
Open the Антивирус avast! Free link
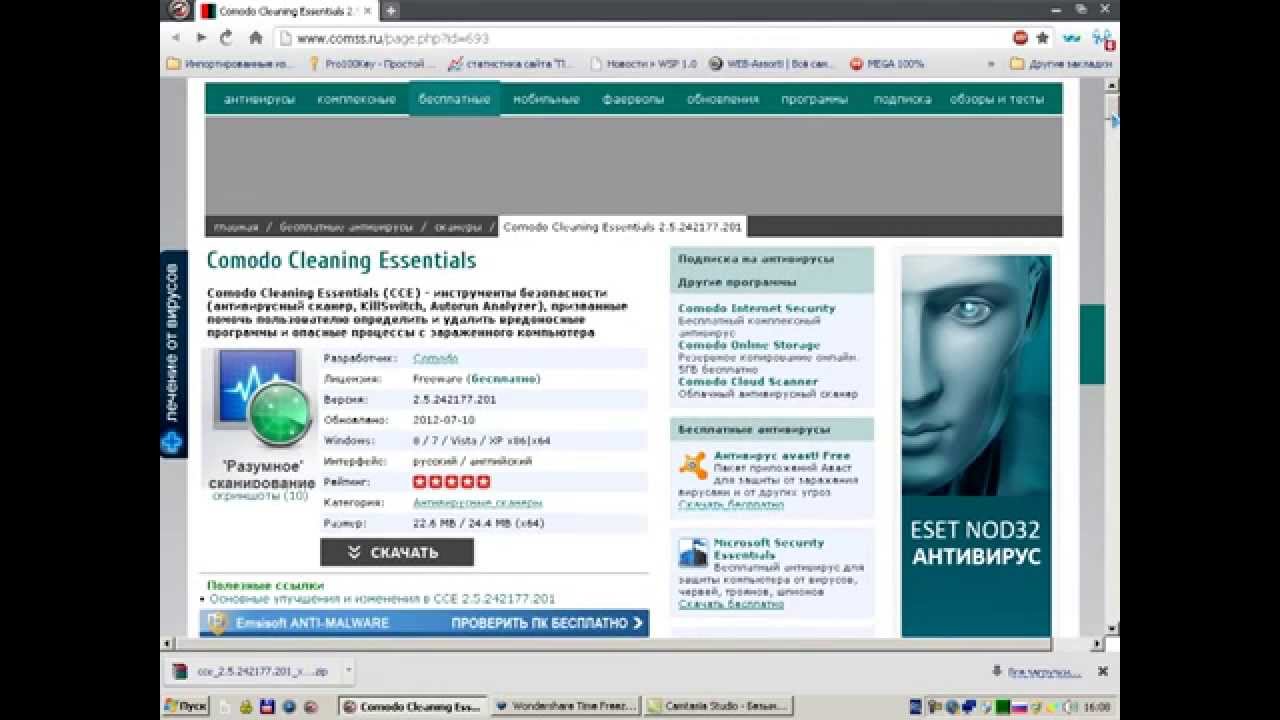(x=782, y=455)
